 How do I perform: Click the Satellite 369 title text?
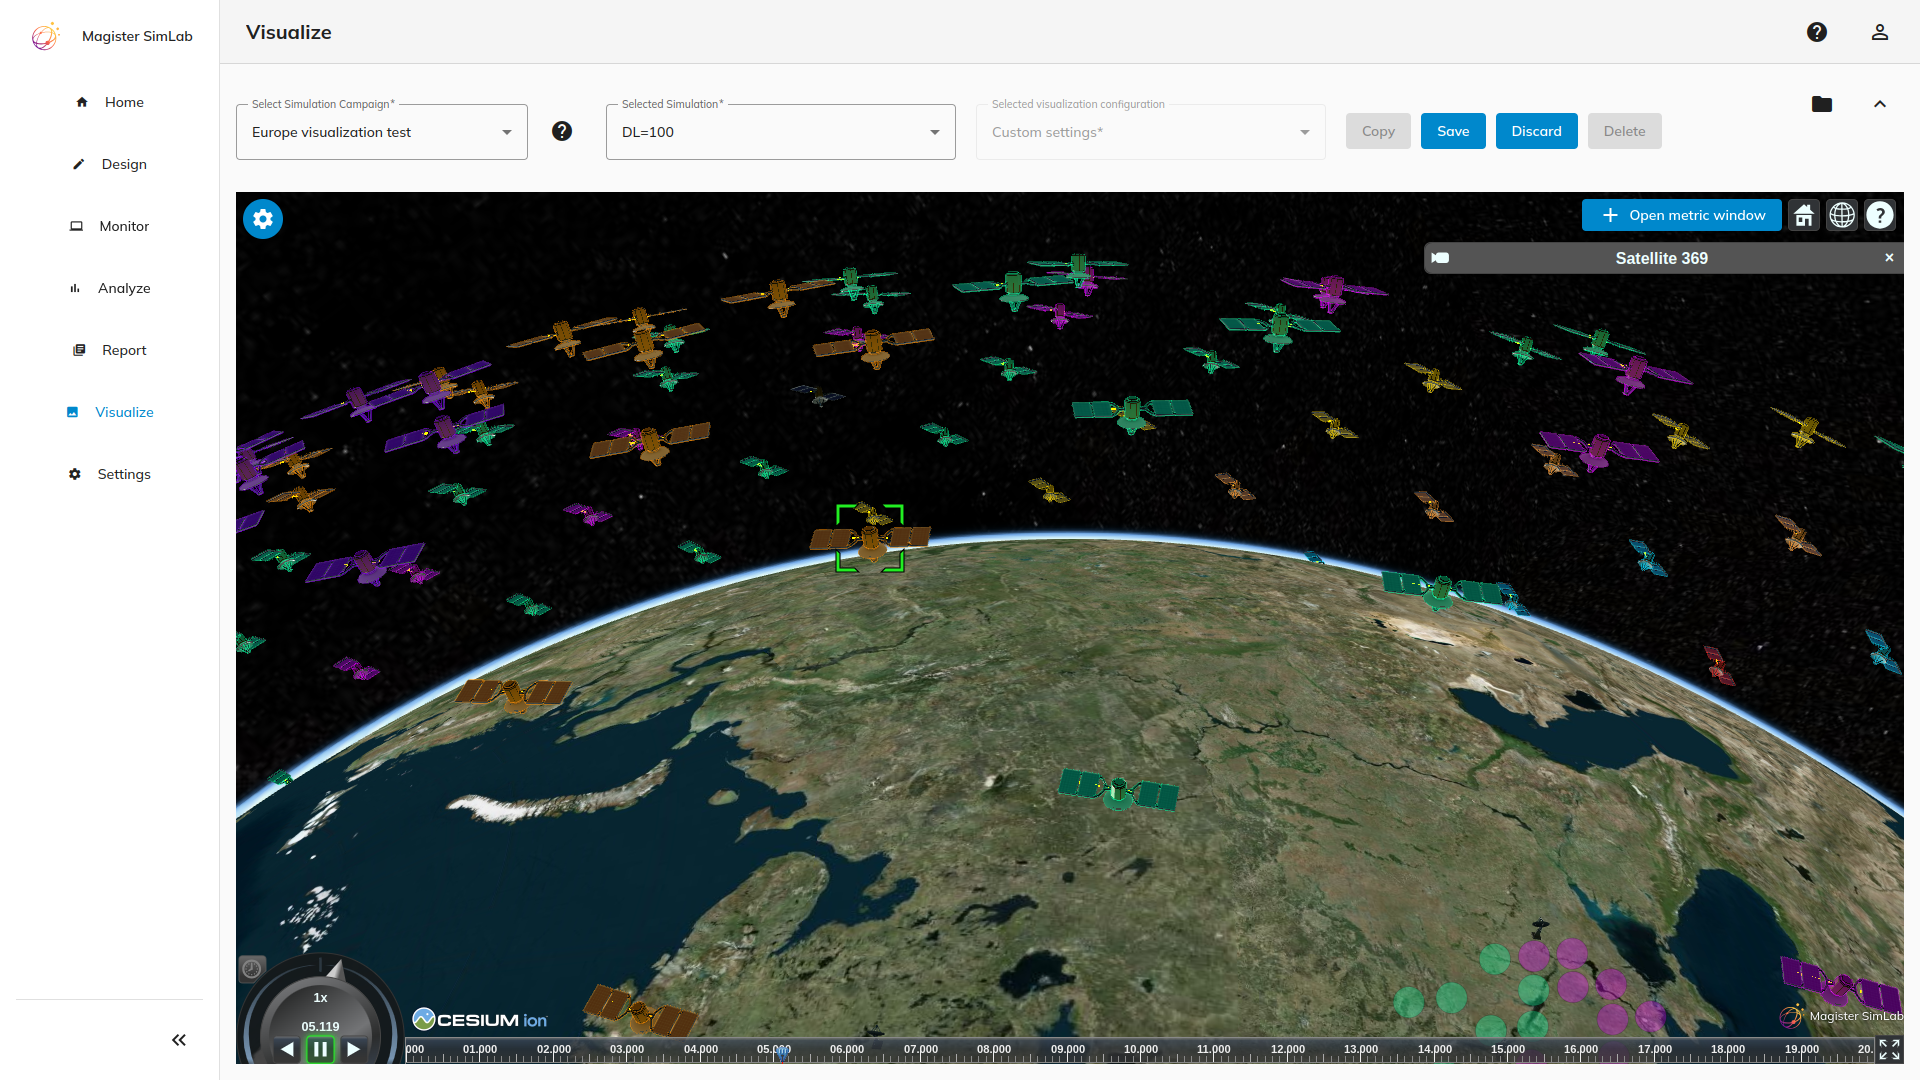coord(1661,258)
